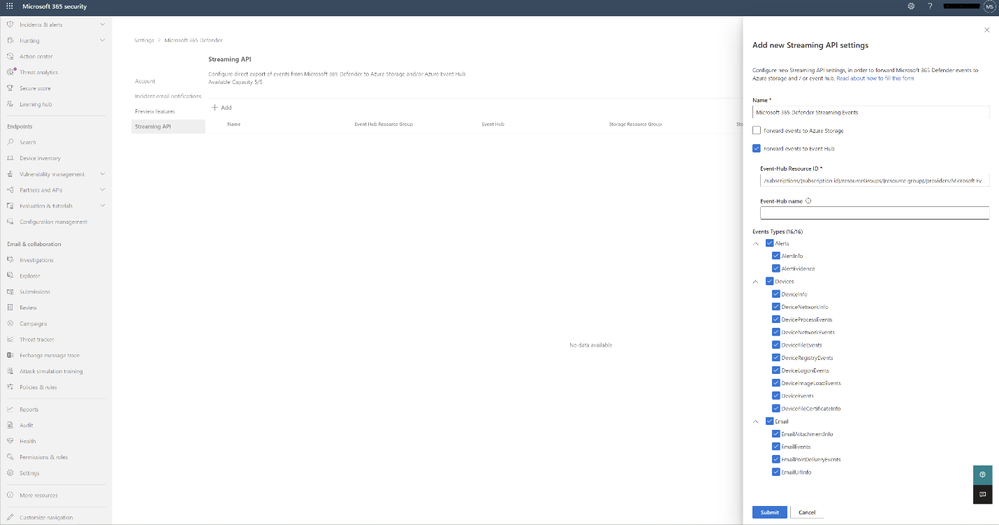999x525 pixels.
Task: Click the Campaigns sidebar icon
Action: point(10,324)
